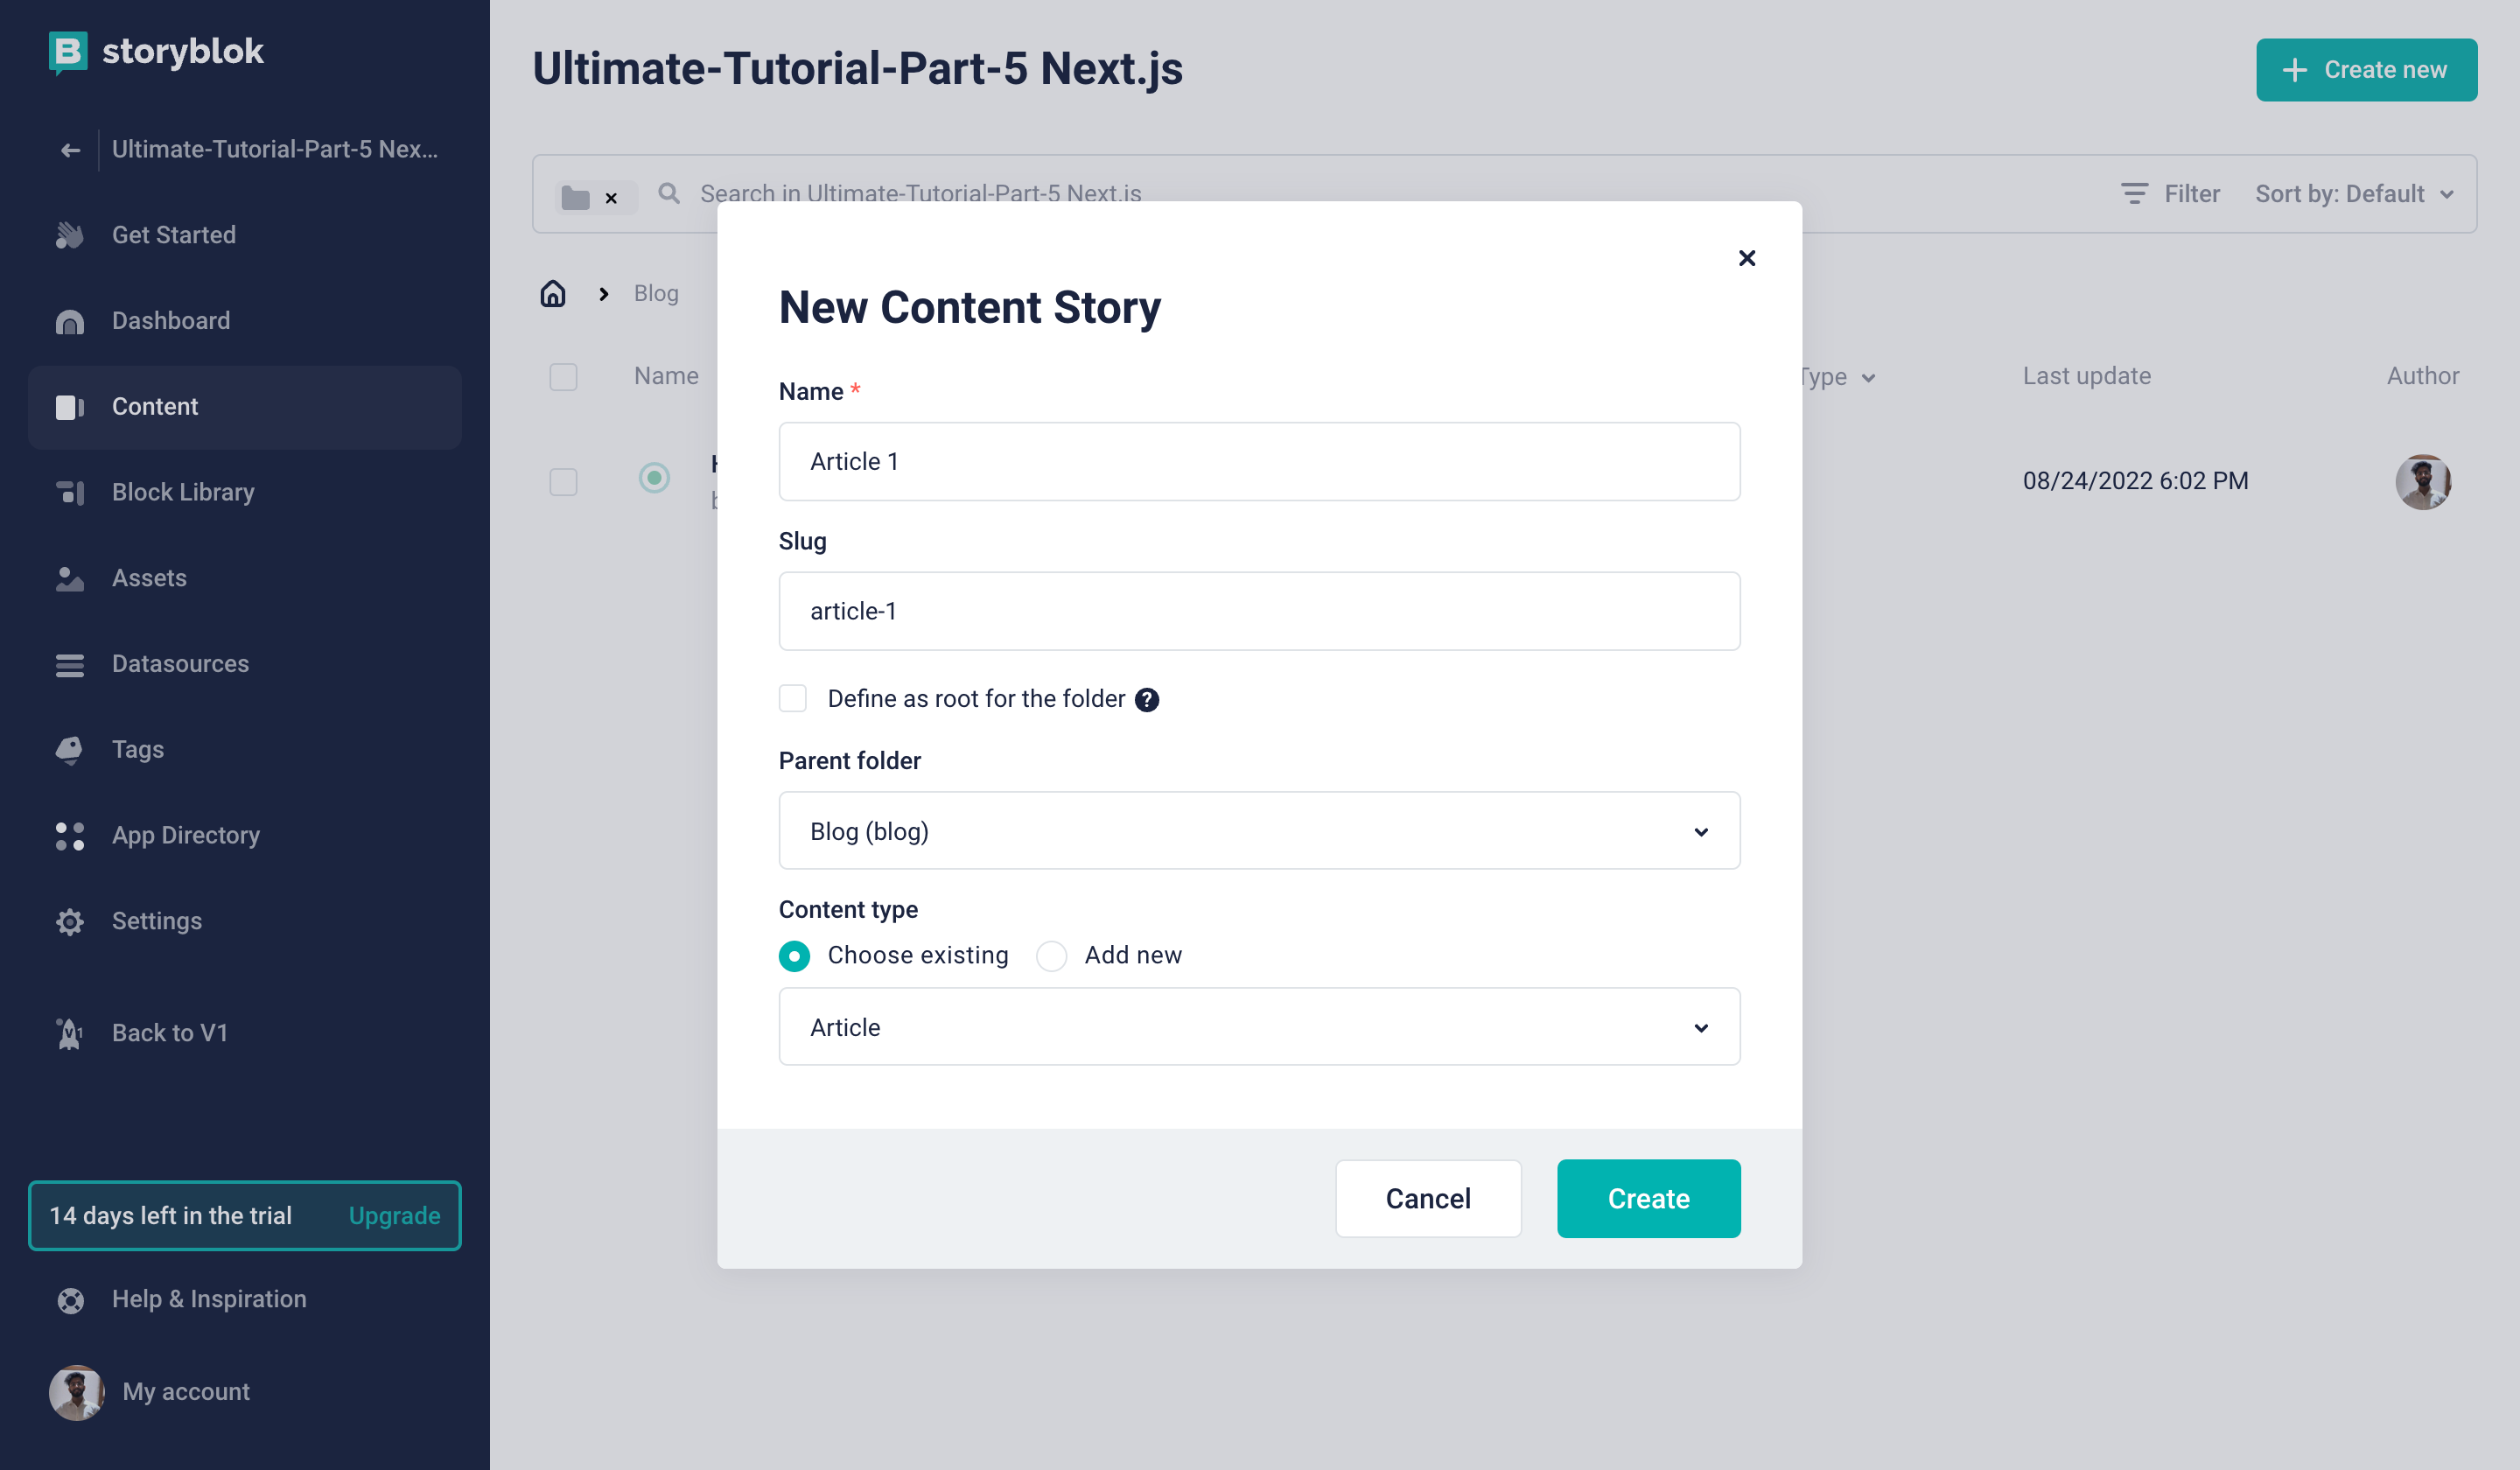The height and width of the screenshot is (1470, 2520).
Task: Click the Filter lines icon
Action: click(2134, 194)
